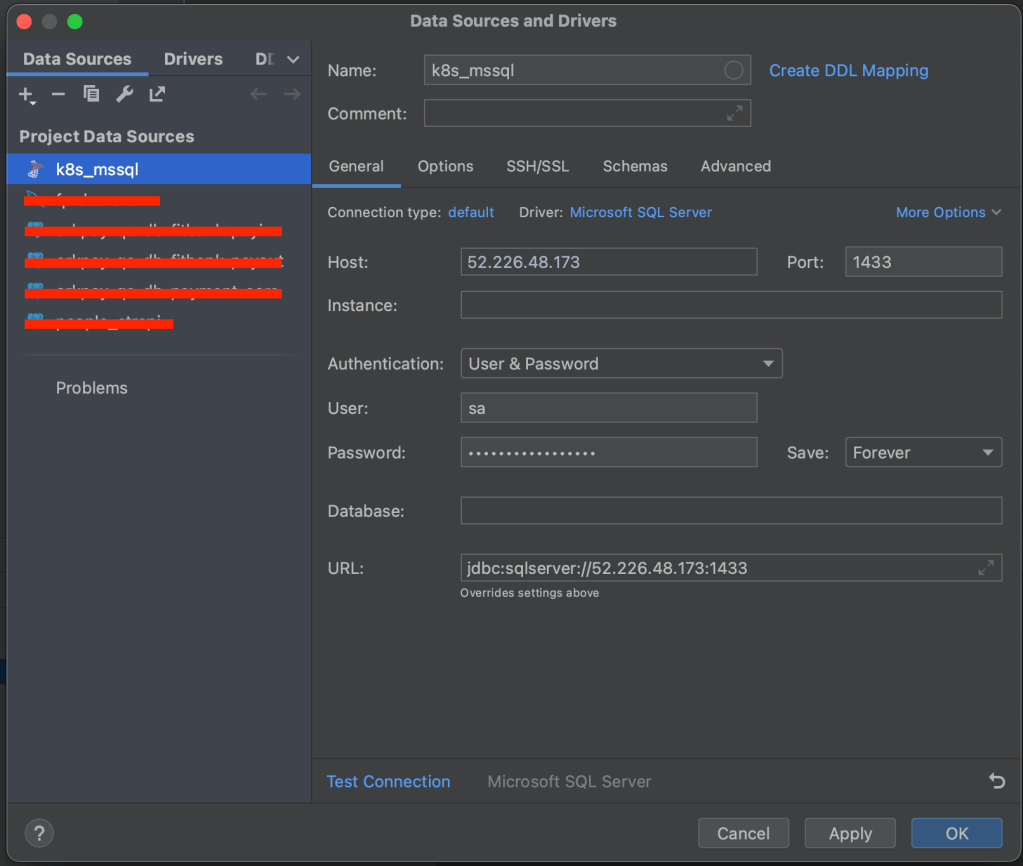Expand the URL field editor icon
The image size is (1023, 866).
[986, 568]
